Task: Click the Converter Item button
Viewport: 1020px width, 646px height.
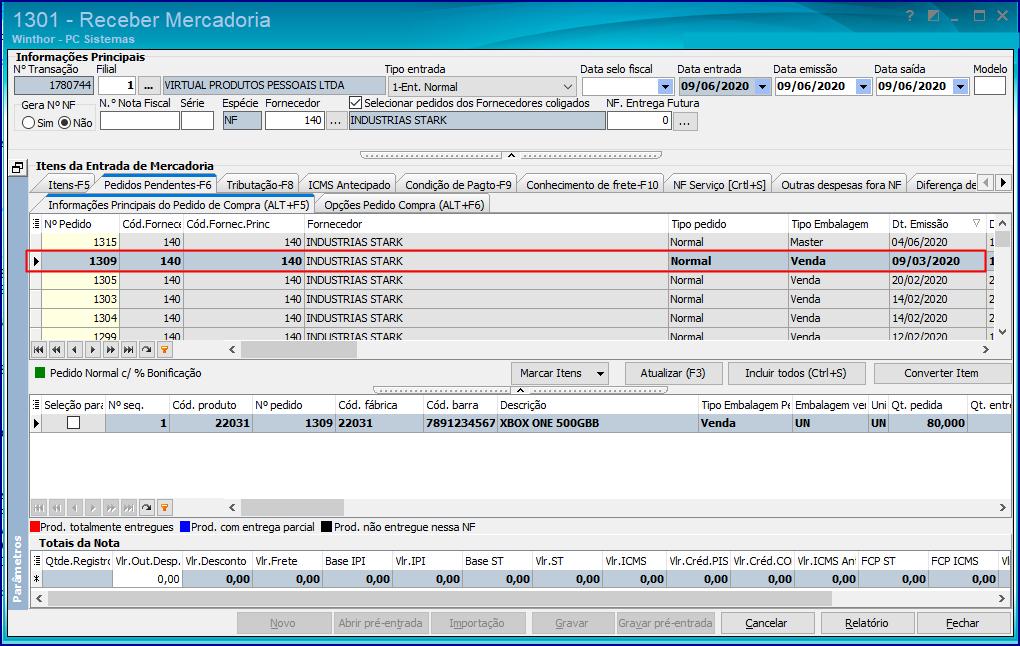Action: (941, 373)
